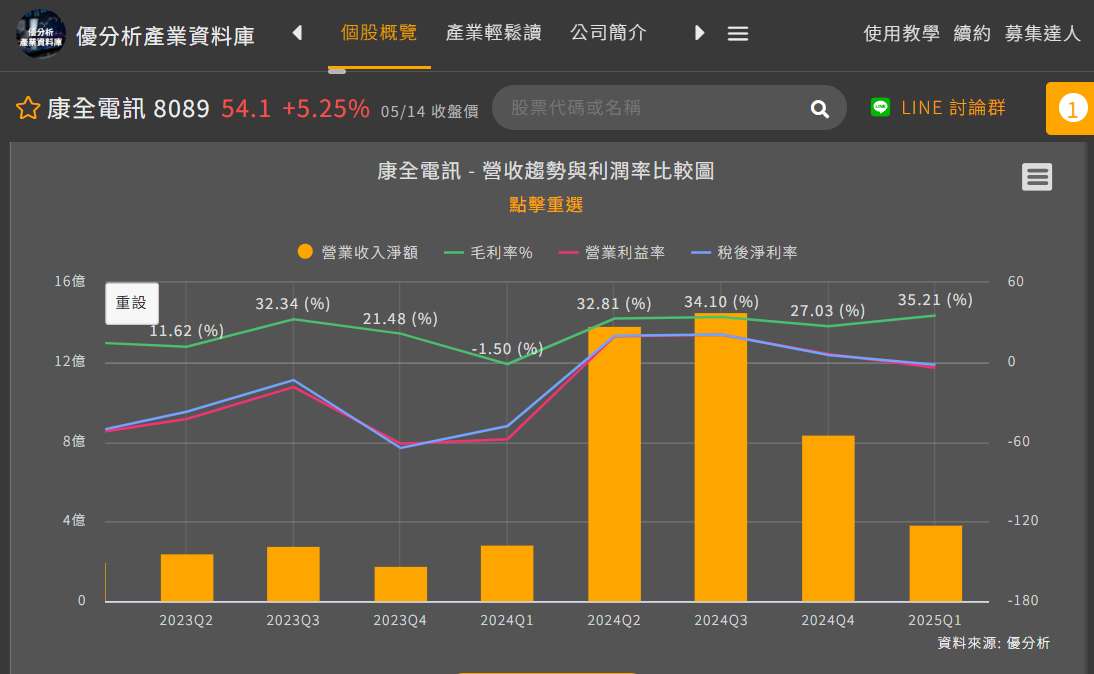
Task: Click the 2024Q3 revenue bar
Action: 721,458
